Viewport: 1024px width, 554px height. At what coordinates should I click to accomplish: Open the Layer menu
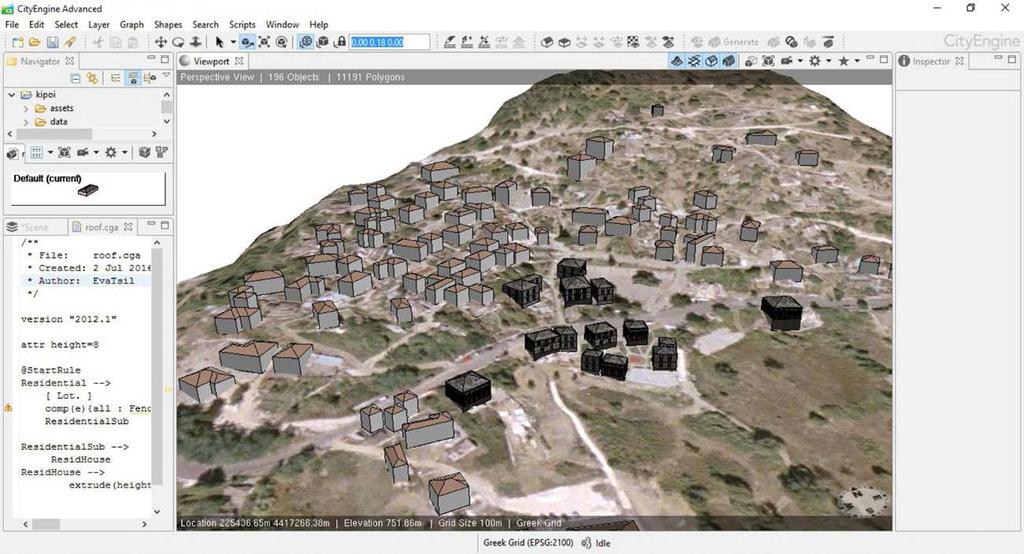[x=99, y=24]
